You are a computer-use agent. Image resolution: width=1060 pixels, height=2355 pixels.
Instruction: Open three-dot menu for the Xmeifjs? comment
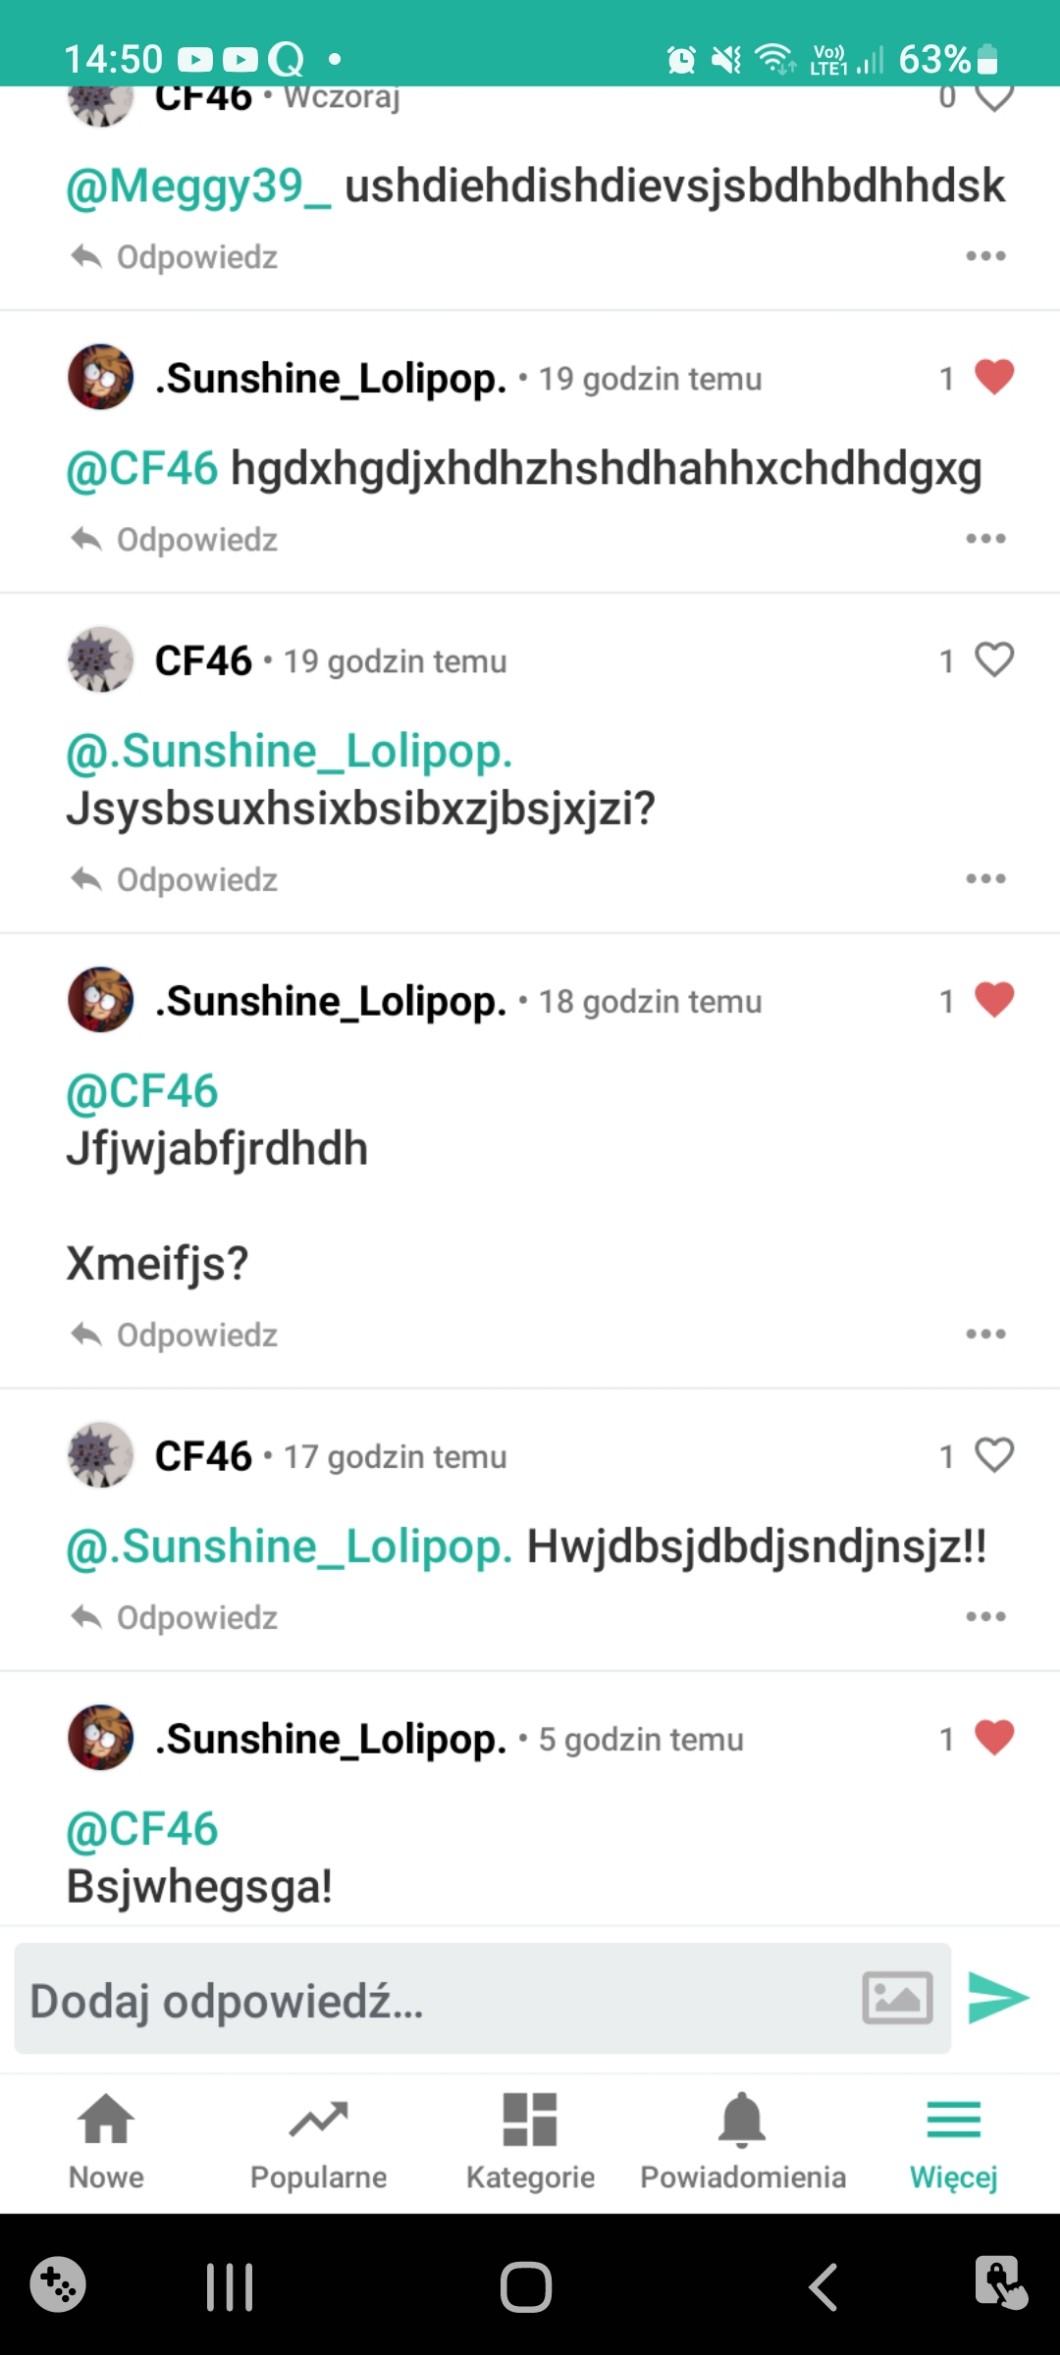tap(985, 1334)
